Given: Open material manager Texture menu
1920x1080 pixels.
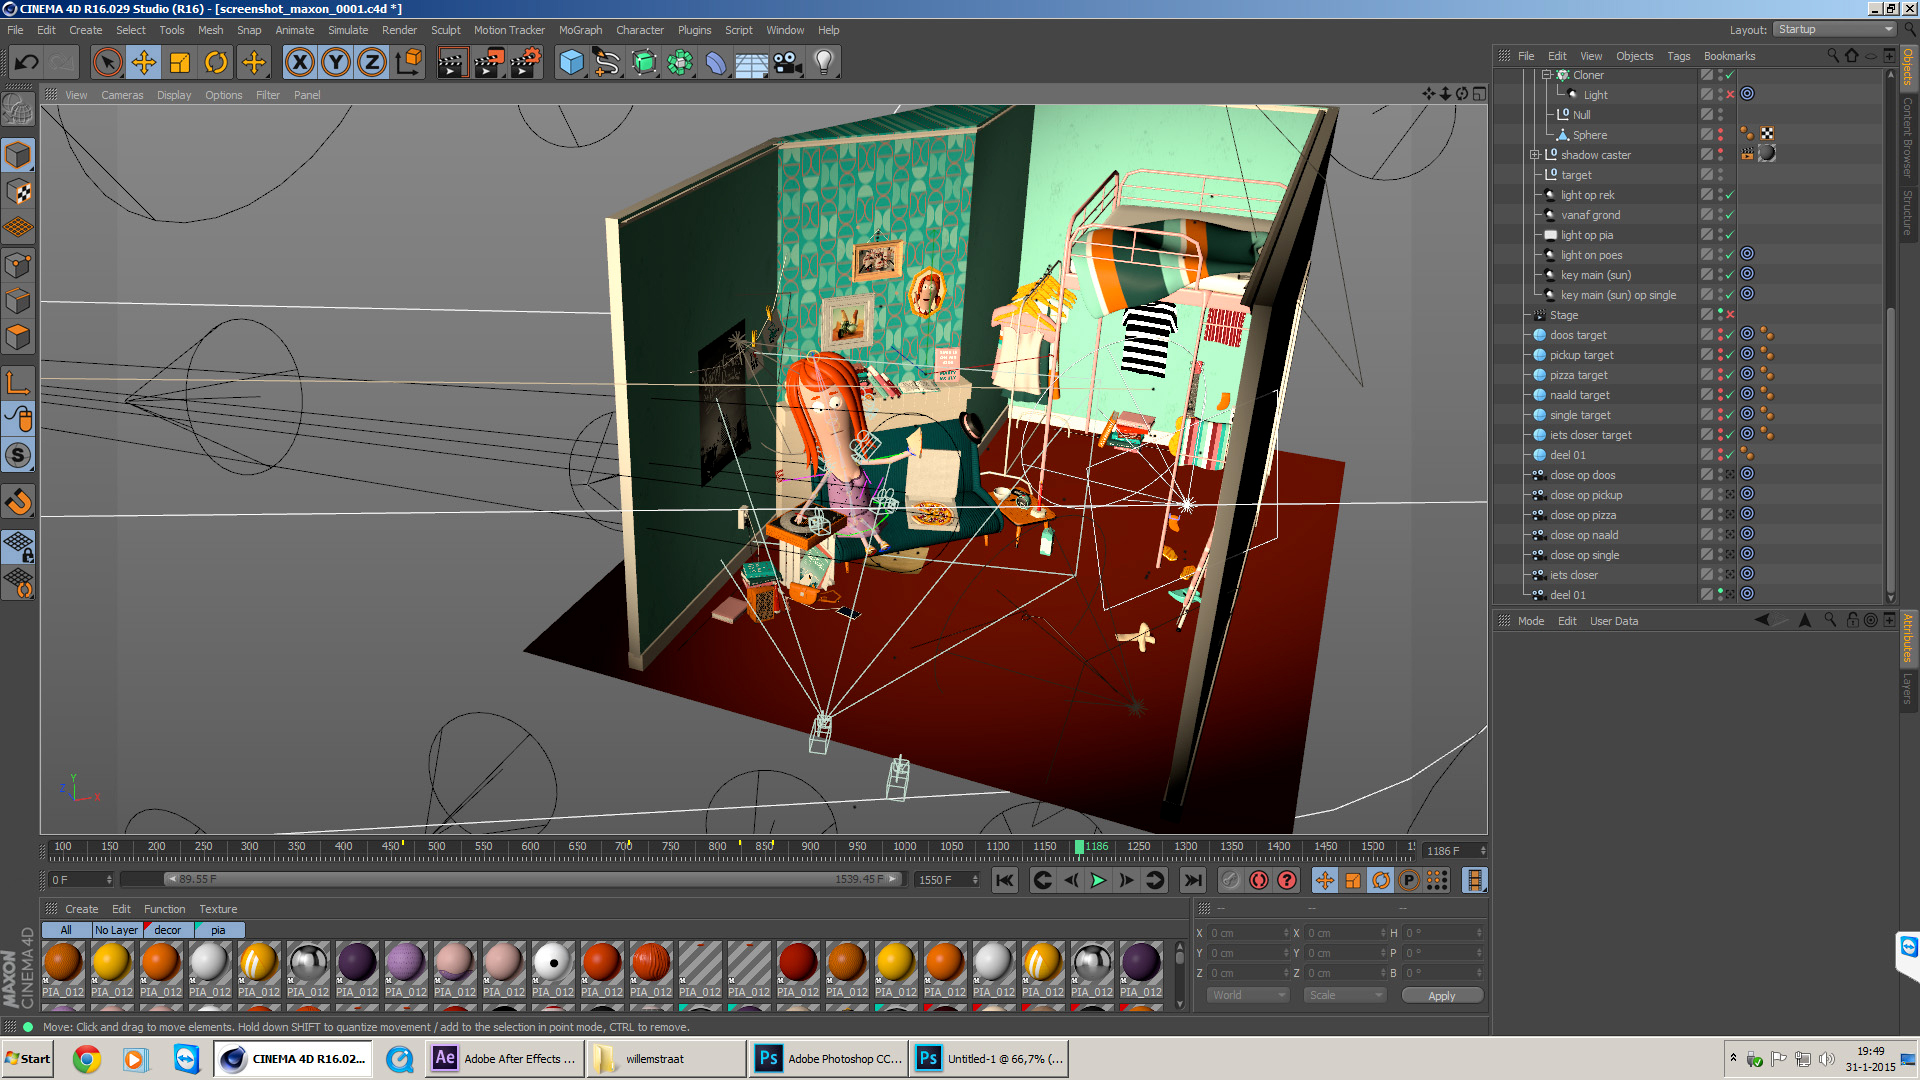Looking at the screenshot, I should coord(218,909).
